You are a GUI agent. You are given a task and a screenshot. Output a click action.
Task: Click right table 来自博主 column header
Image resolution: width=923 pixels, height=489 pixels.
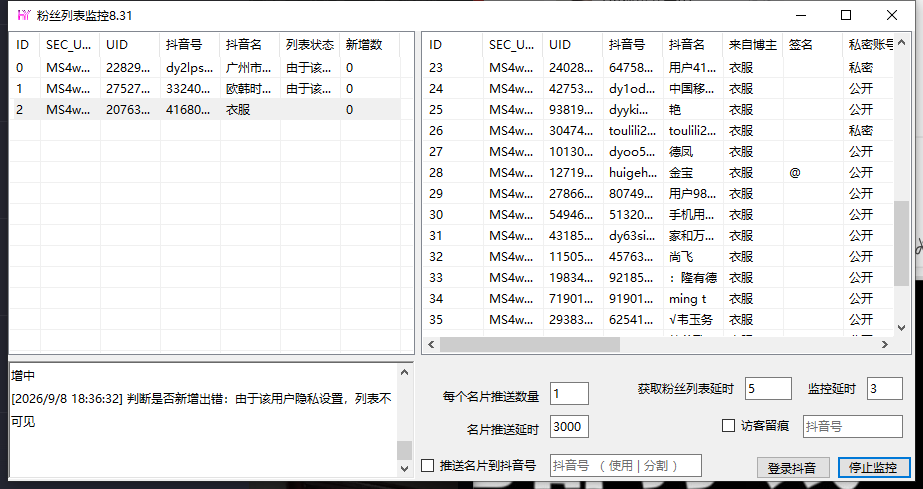(x=752, y=45)
